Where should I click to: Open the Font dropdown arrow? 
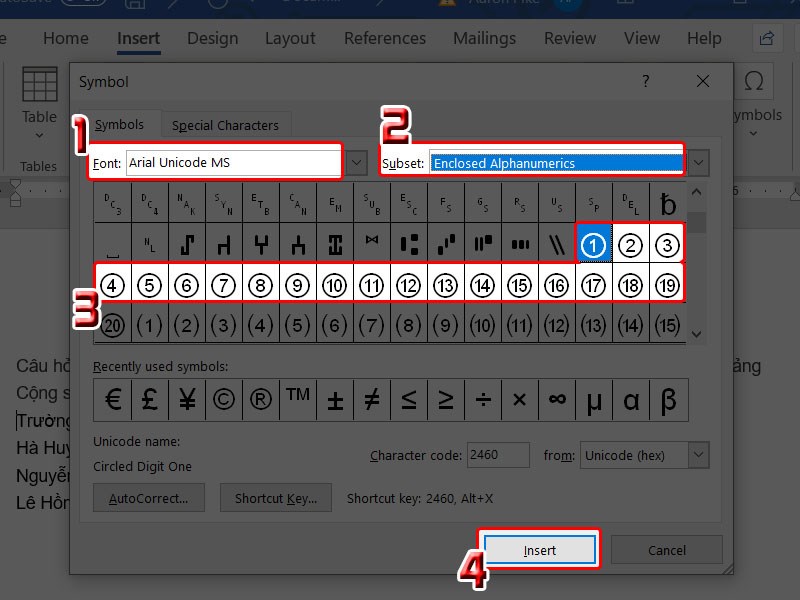click(x=357, y=162)
